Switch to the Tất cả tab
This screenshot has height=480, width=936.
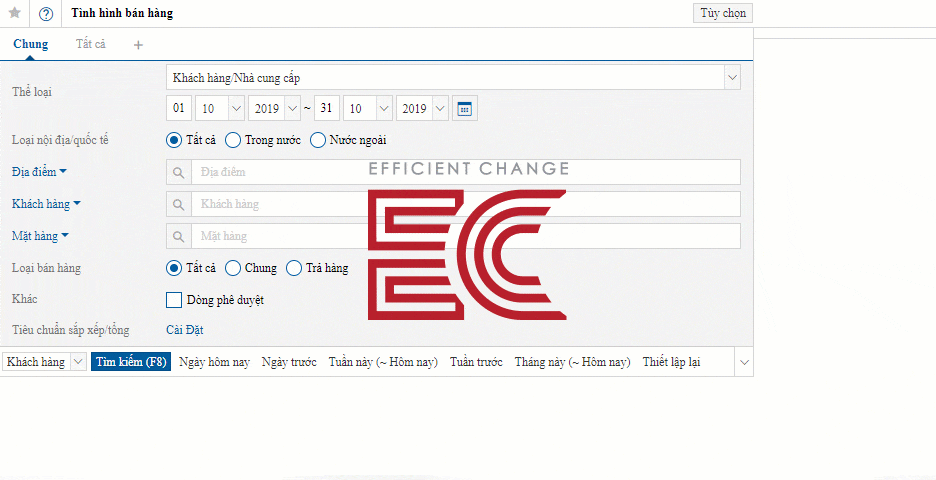[91, 44]
